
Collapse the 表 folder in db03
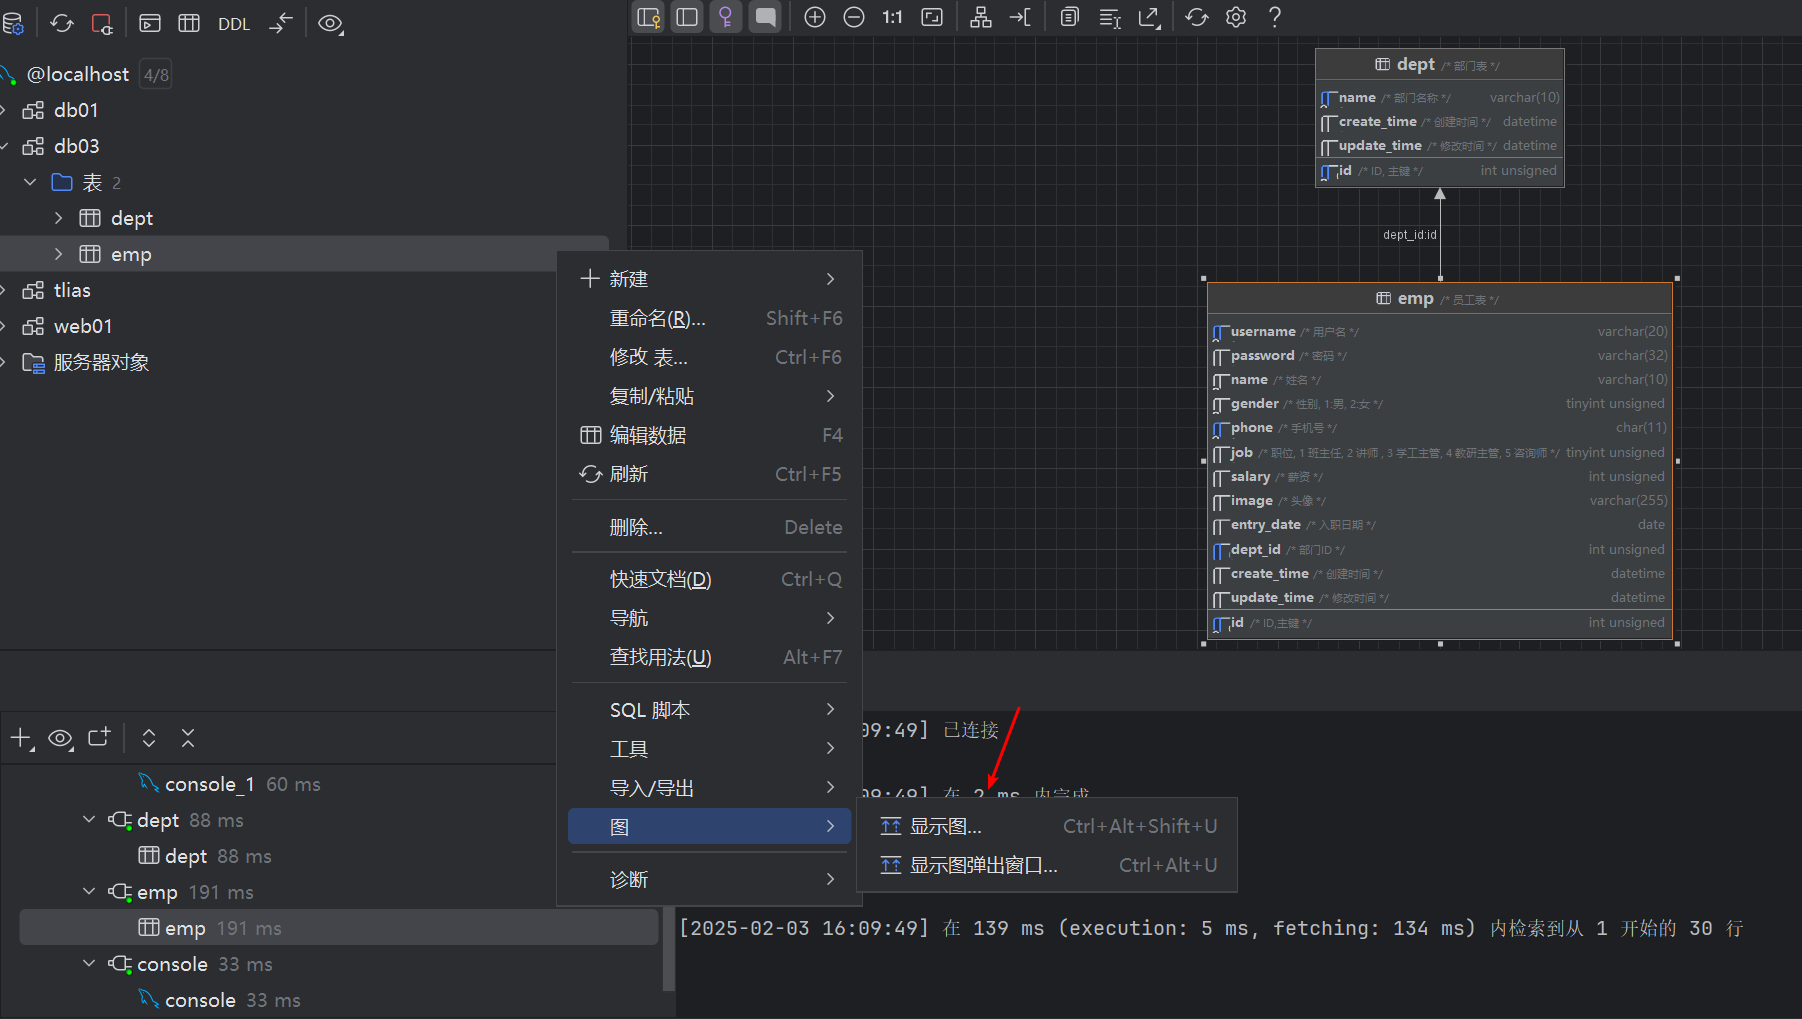coord(30,182)
